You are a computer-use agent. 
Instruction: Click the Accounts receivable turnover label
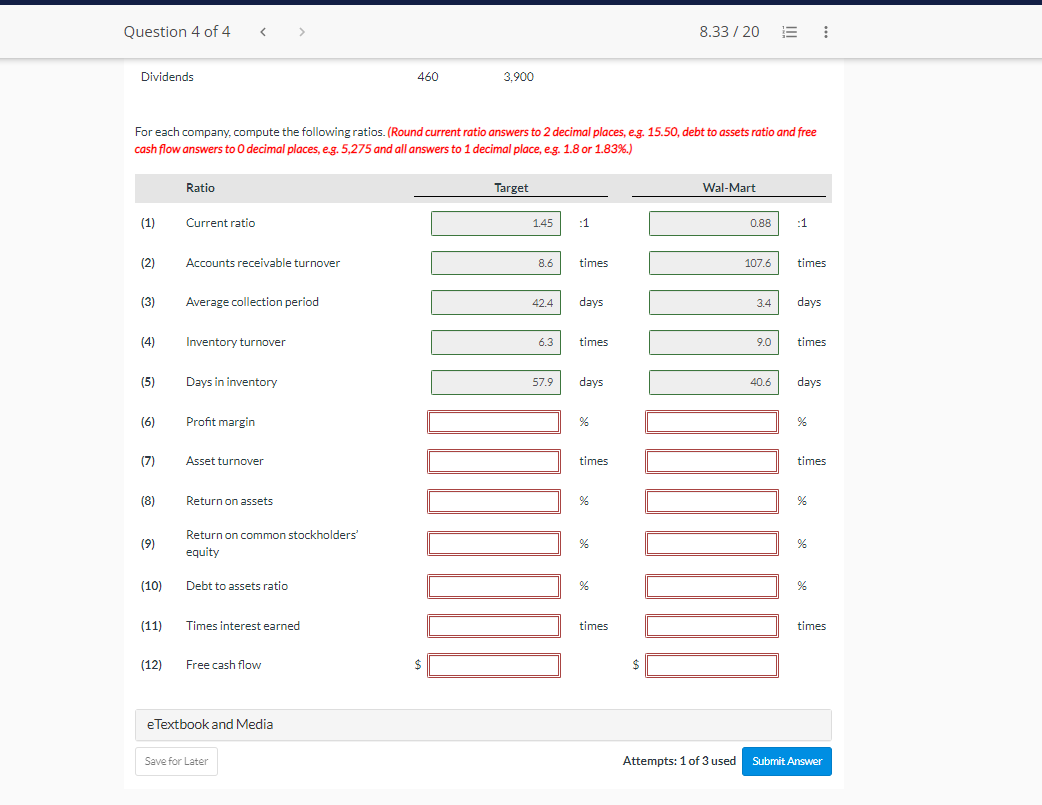point(263,263)
